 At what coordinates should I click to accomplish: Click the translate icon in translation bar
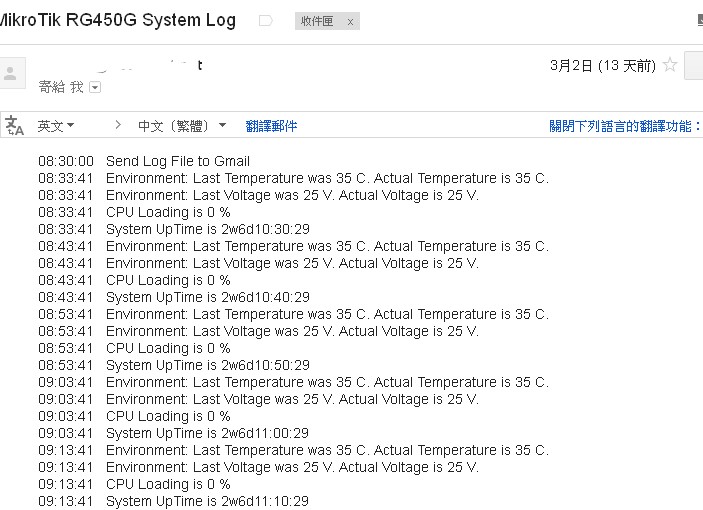tap(14, 125)
